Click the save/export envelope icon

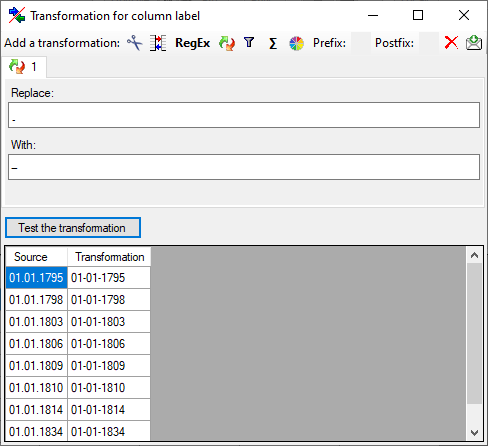pos(474,43)
